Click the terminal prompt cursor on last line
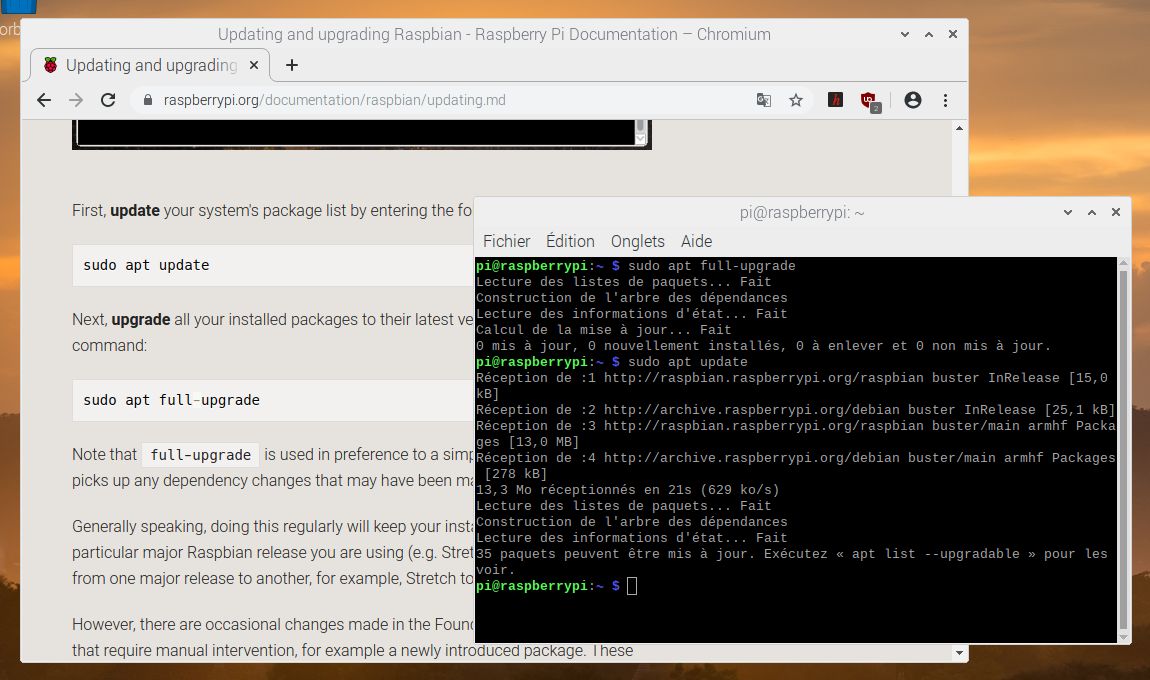This screenshot has width=1150, height=680. pos(632,585)
